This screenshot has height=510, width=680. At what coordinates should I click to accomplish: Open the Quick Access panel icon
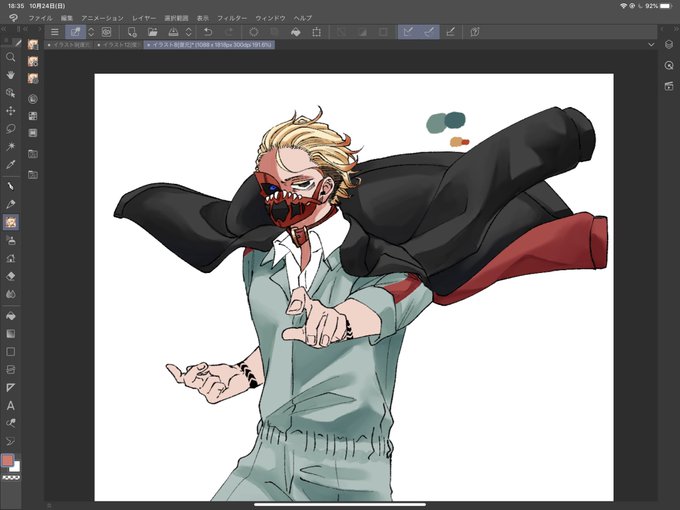669,65
